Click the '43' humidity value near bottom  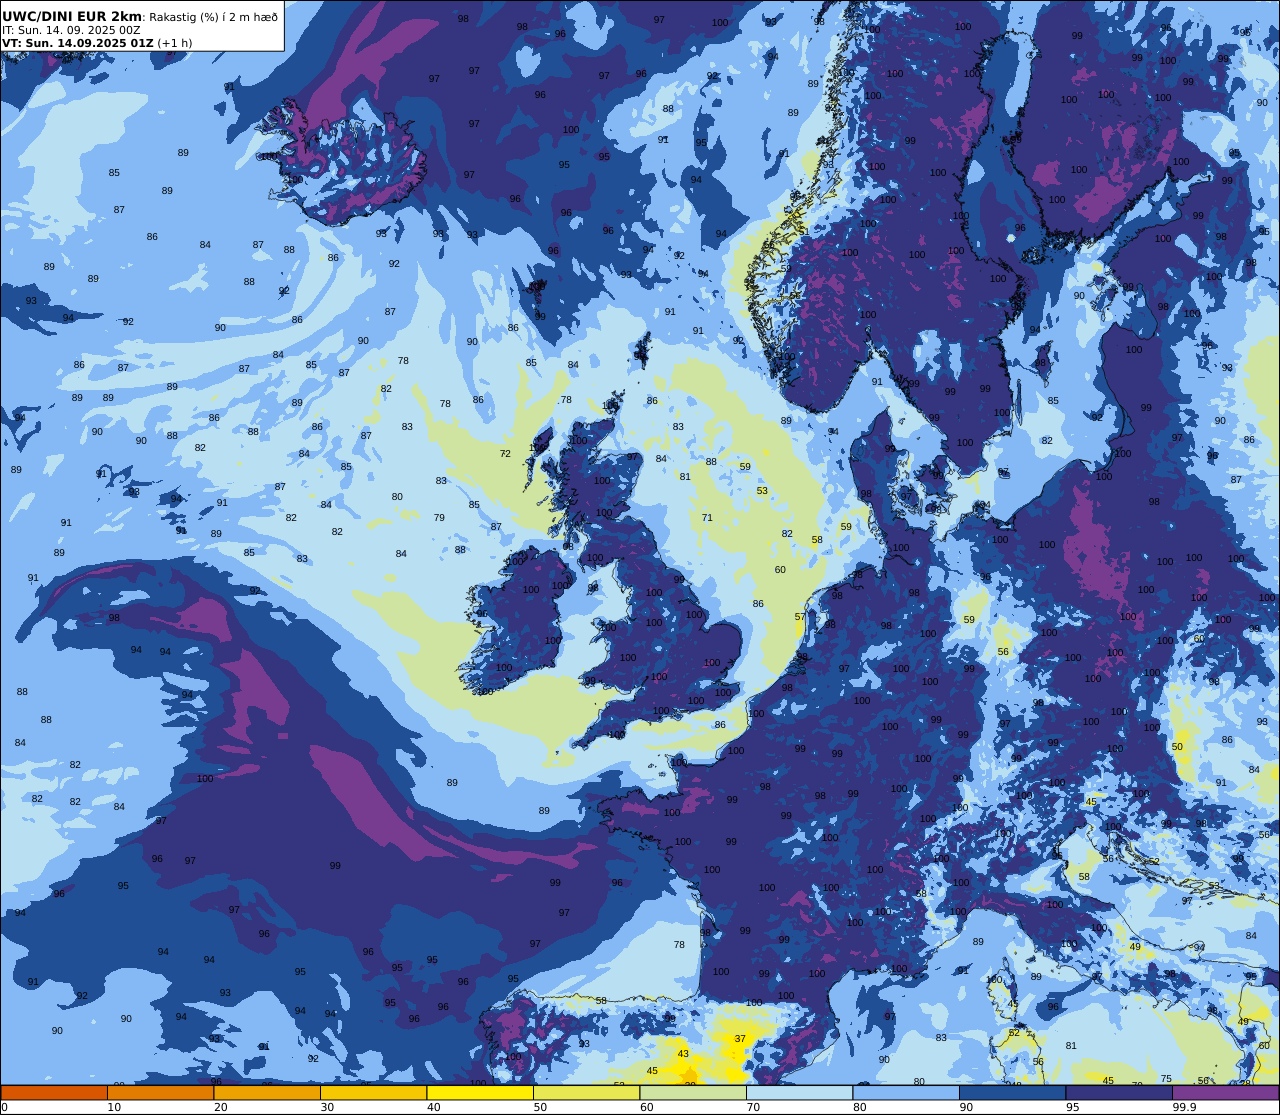(683, 1054)
